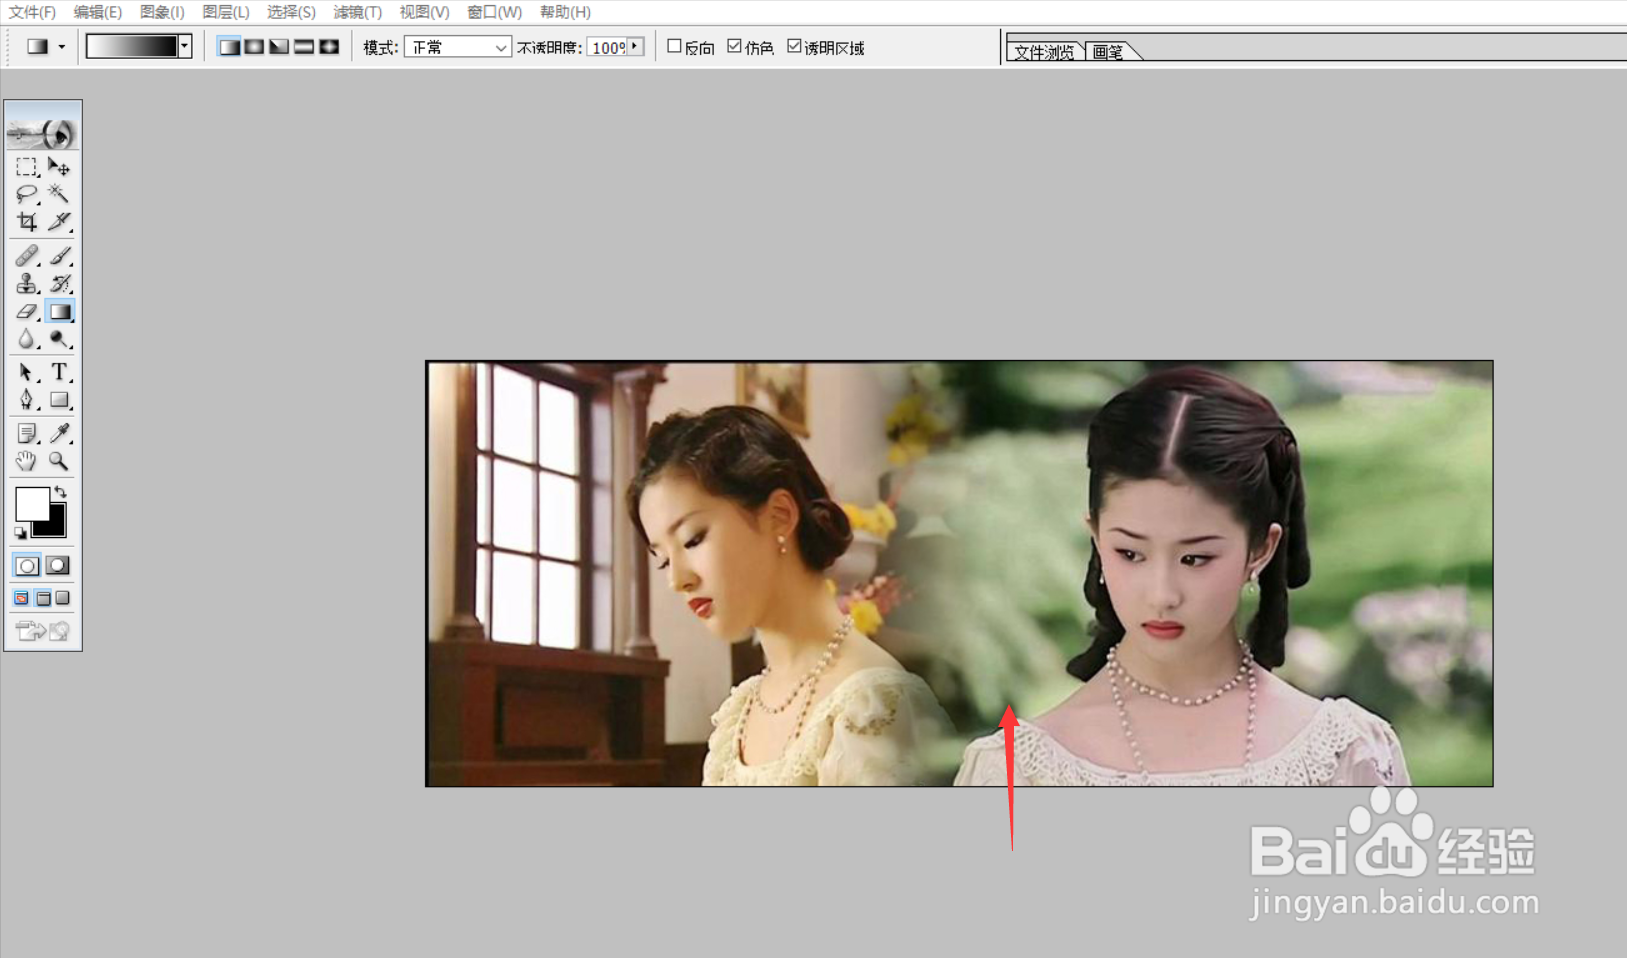Select the Rectangular Marquee tool

pyautogui.click(x=27, y=167)
